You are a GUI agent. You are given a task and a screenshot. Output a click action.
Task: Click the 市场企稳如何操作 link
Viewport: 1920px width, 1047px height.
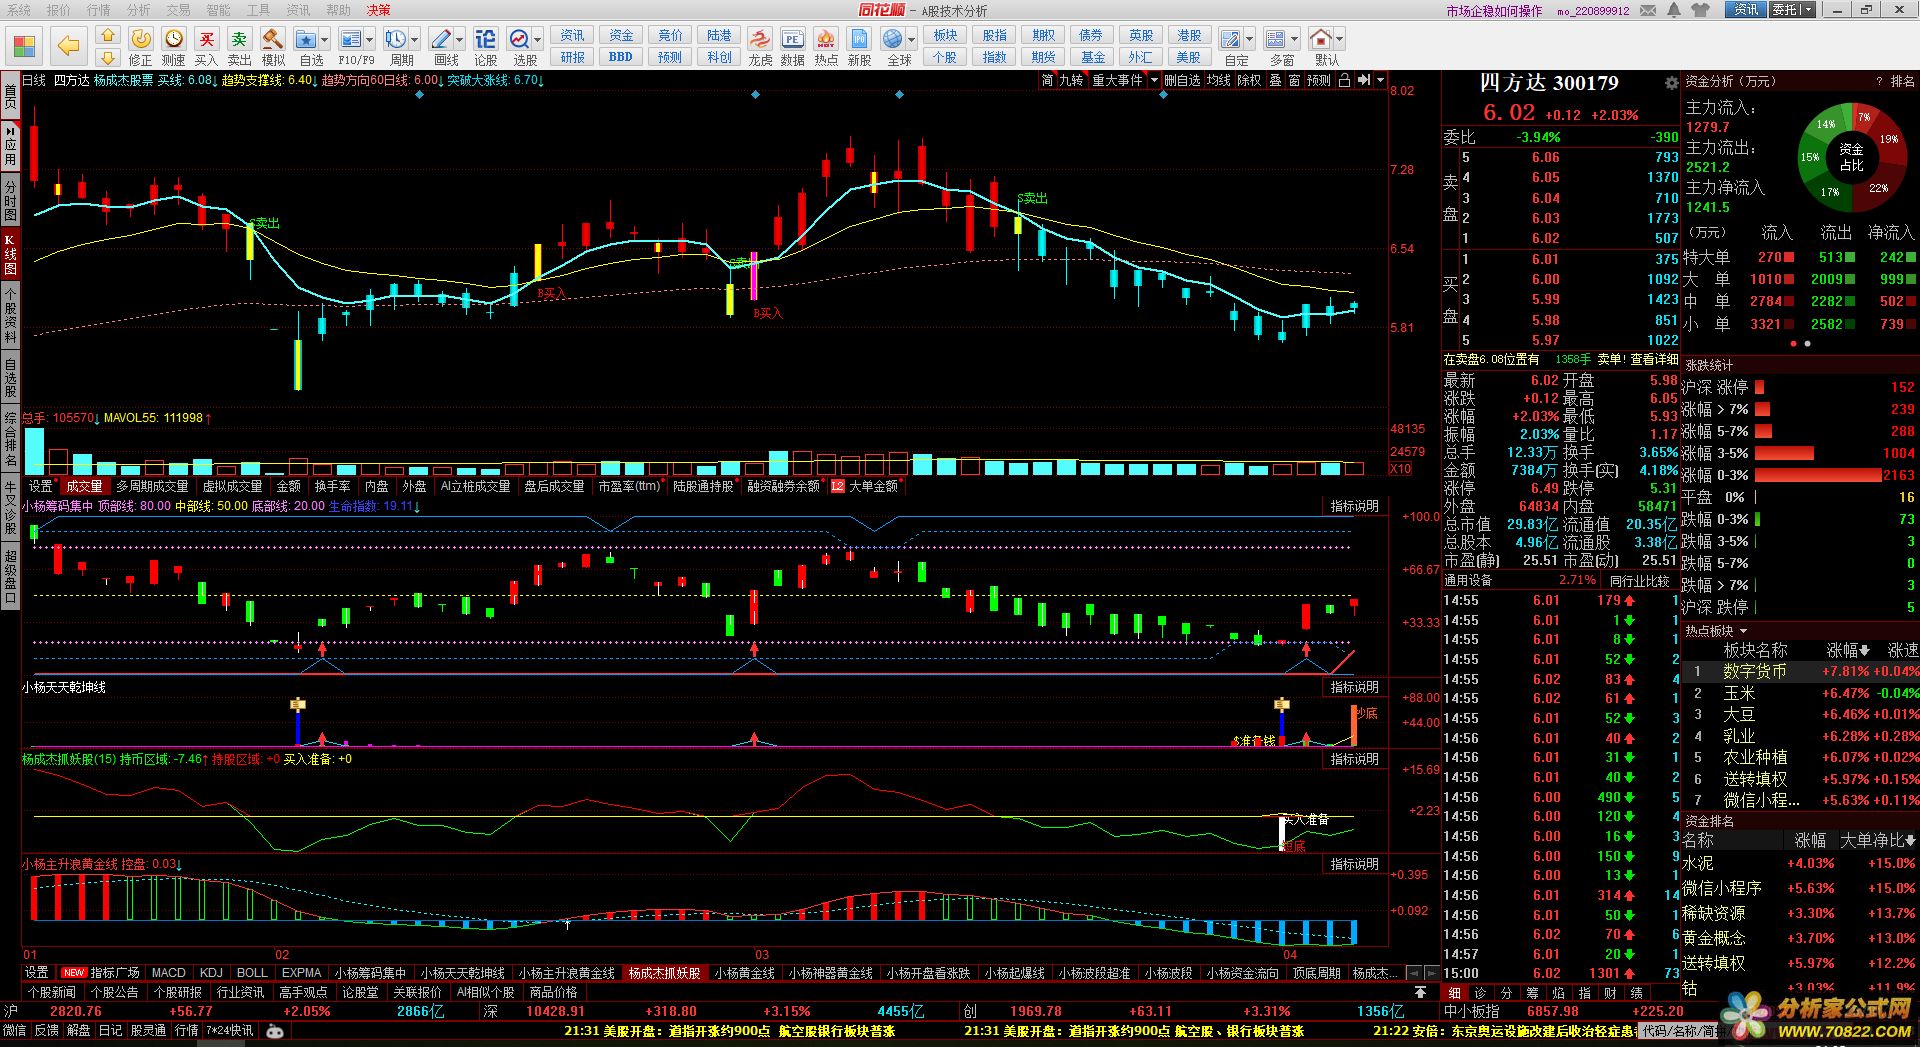[x=1494, y=11]
